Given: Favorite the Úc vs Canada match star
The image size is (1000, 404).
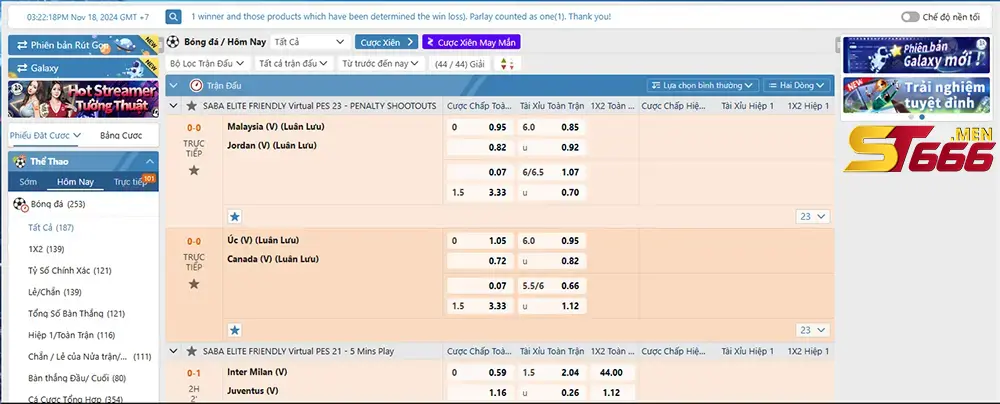Looking at the screenshot, I should click(x=194, y=284).
